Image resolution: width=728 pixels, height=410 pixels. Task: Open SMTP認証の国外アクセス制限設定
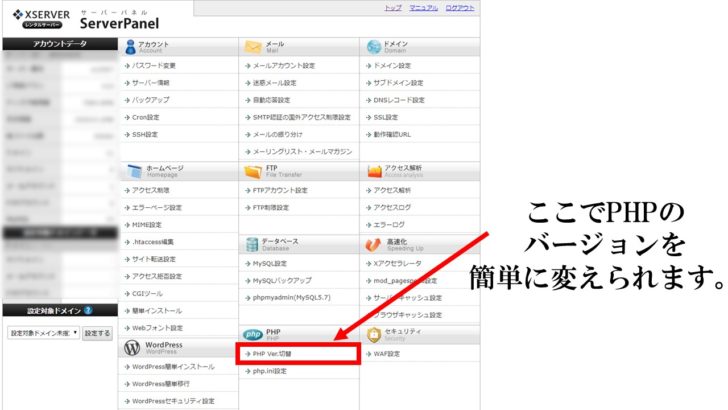(301, 117)
